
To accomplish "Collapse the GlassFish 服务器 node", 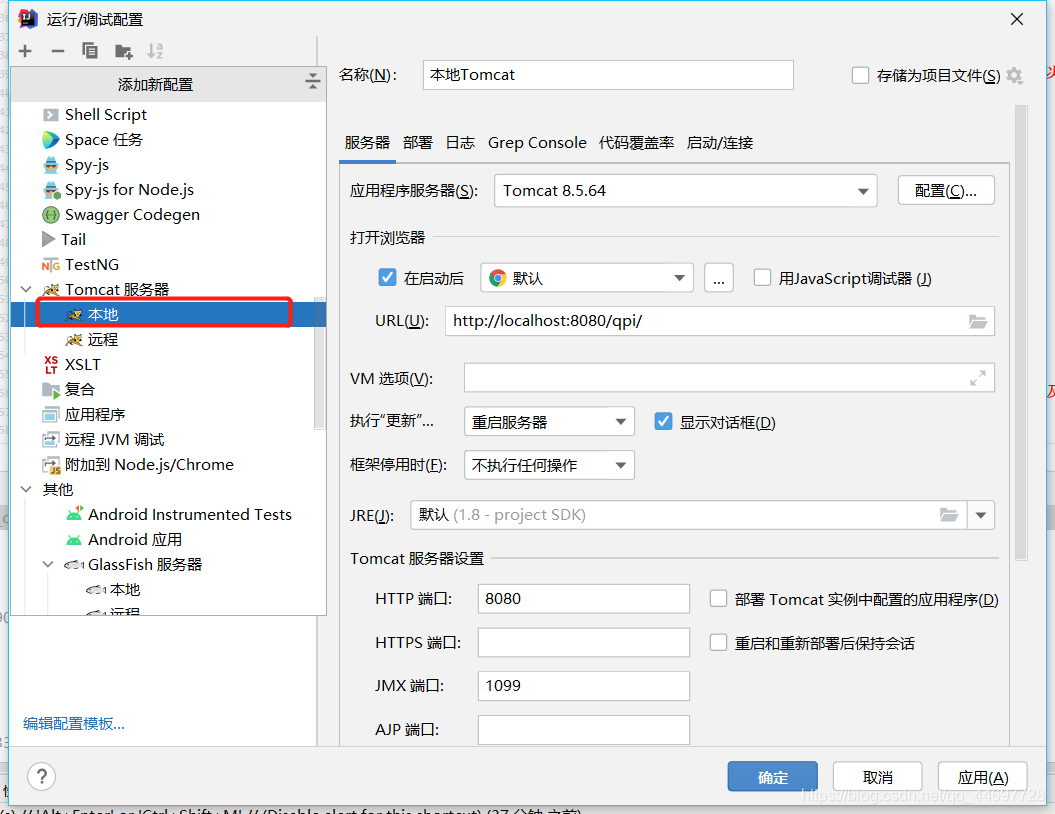I will [x=48, y=564].
